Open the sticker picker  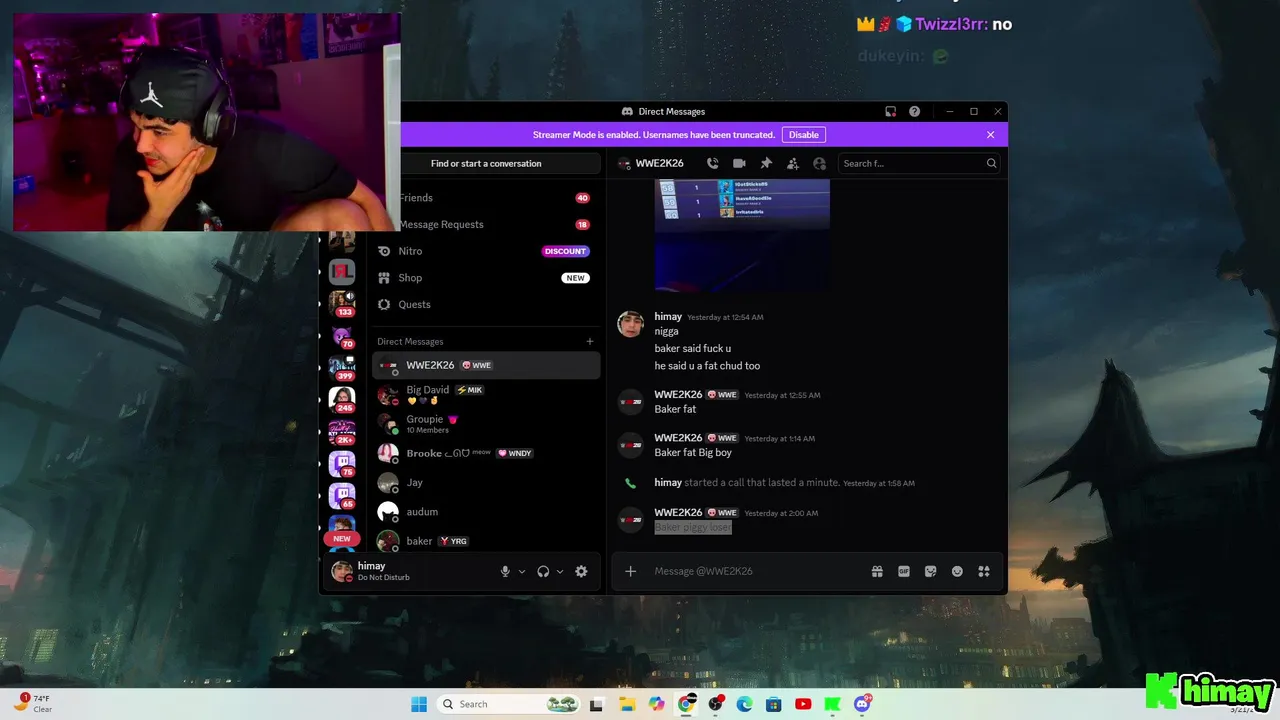(930, 571)
